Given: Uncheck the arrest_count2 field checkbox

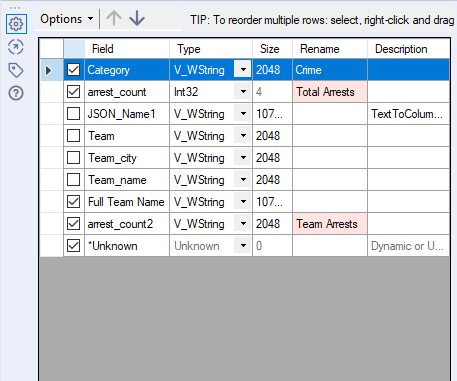Looking at the screenshot, I should pyautogui.click(x=73, y=224).
